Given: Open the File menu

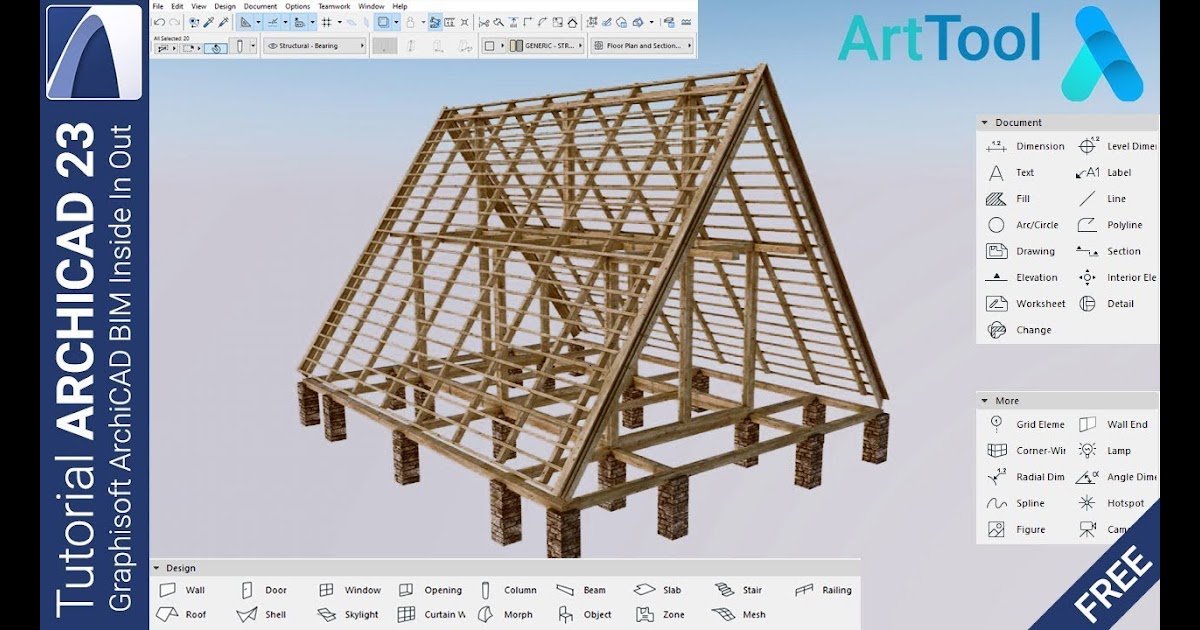Looking at the screenshot, I should pyautogui.click(x=157, y=6).
